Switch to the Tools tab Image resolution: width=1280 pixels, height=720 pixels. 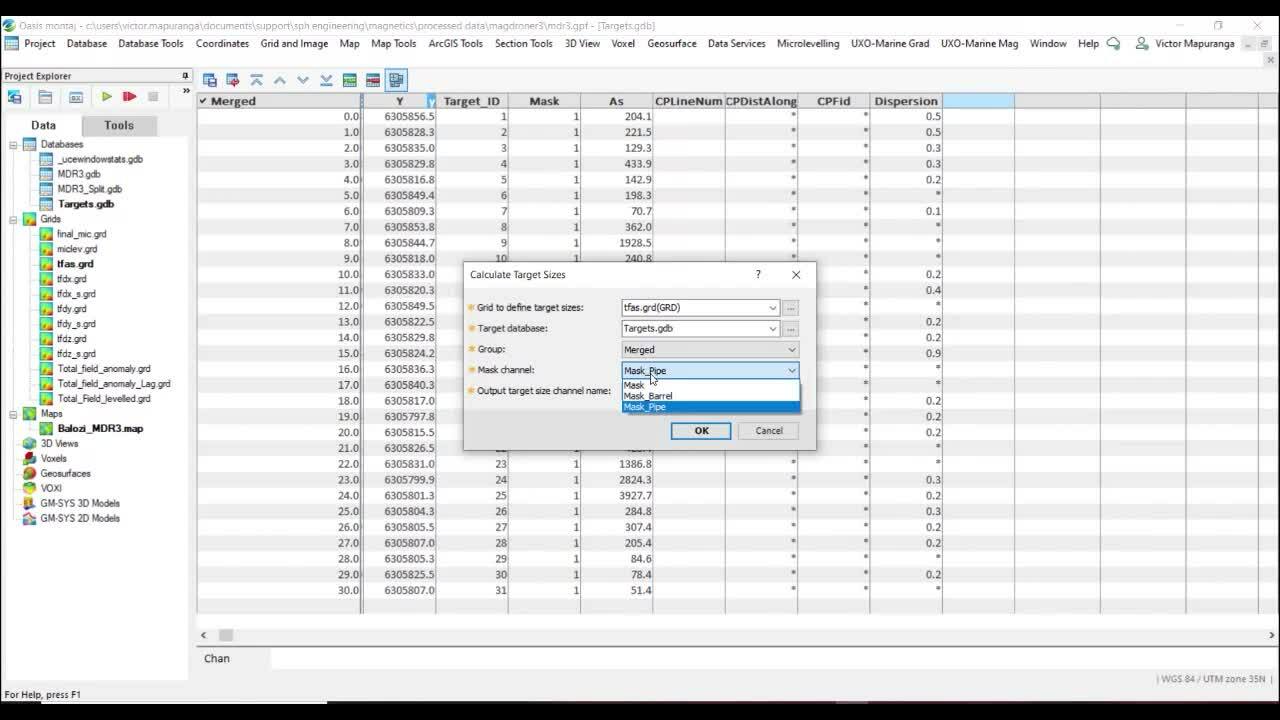pos(119,125)
